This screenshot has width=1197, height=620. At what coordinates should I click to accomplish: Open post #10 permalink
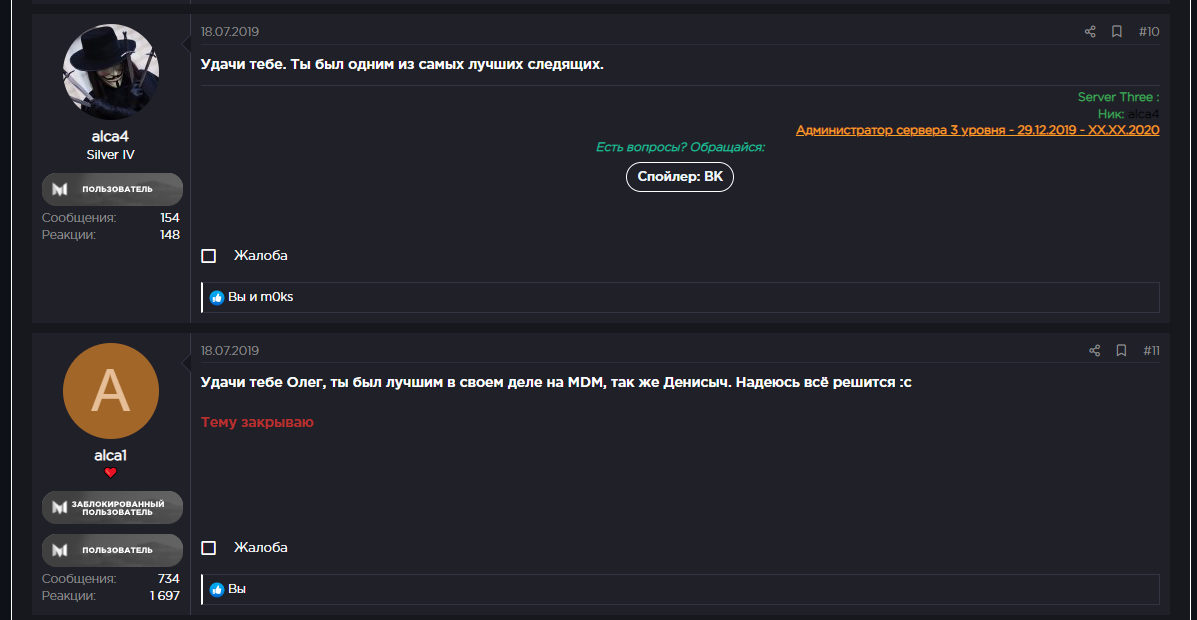click(x=1149, y=32)
